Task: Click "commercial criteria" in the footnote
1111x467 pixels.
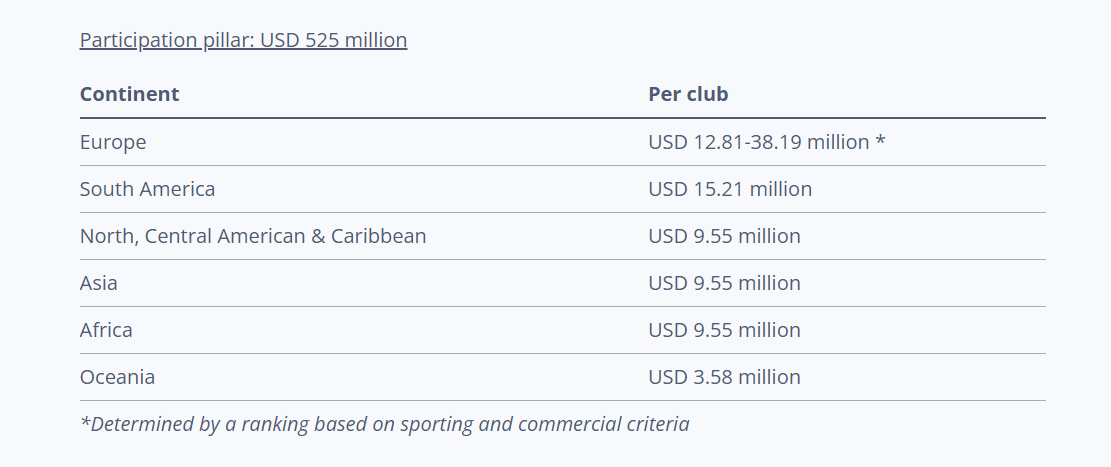Action: (603, 424)
